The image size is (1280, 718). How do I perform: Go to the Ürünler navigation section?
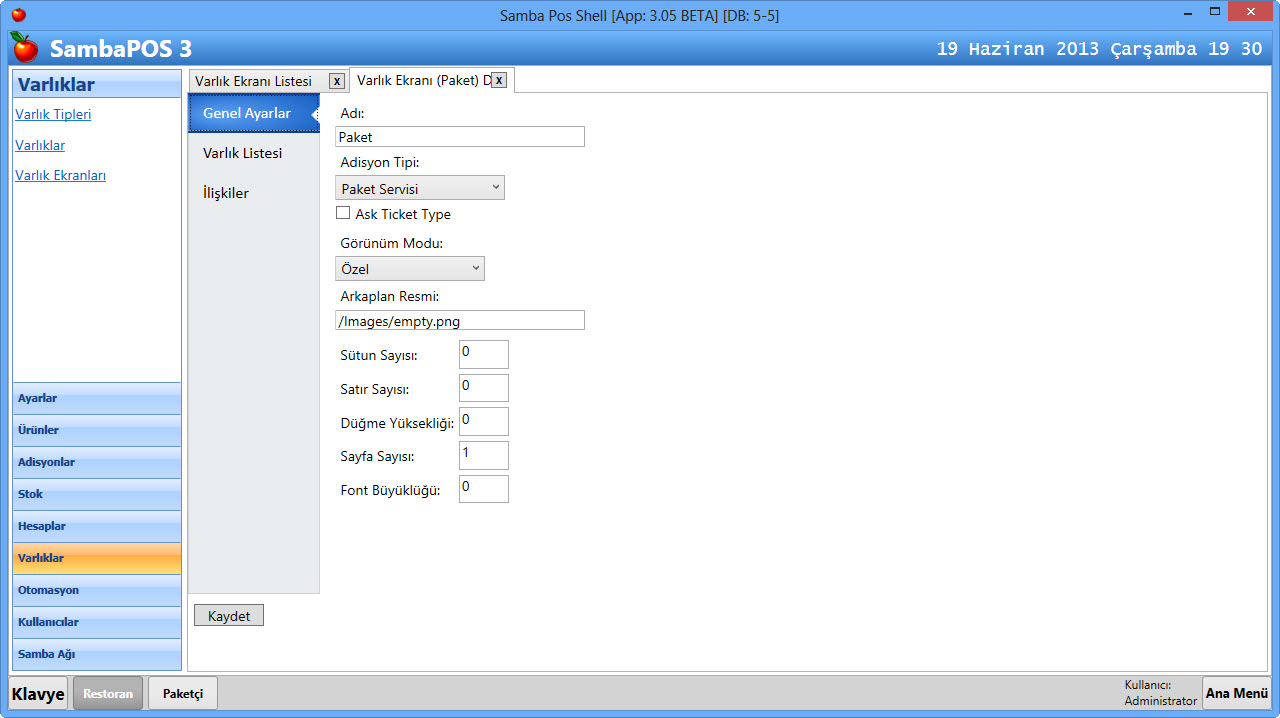click(x=97, y=430)
